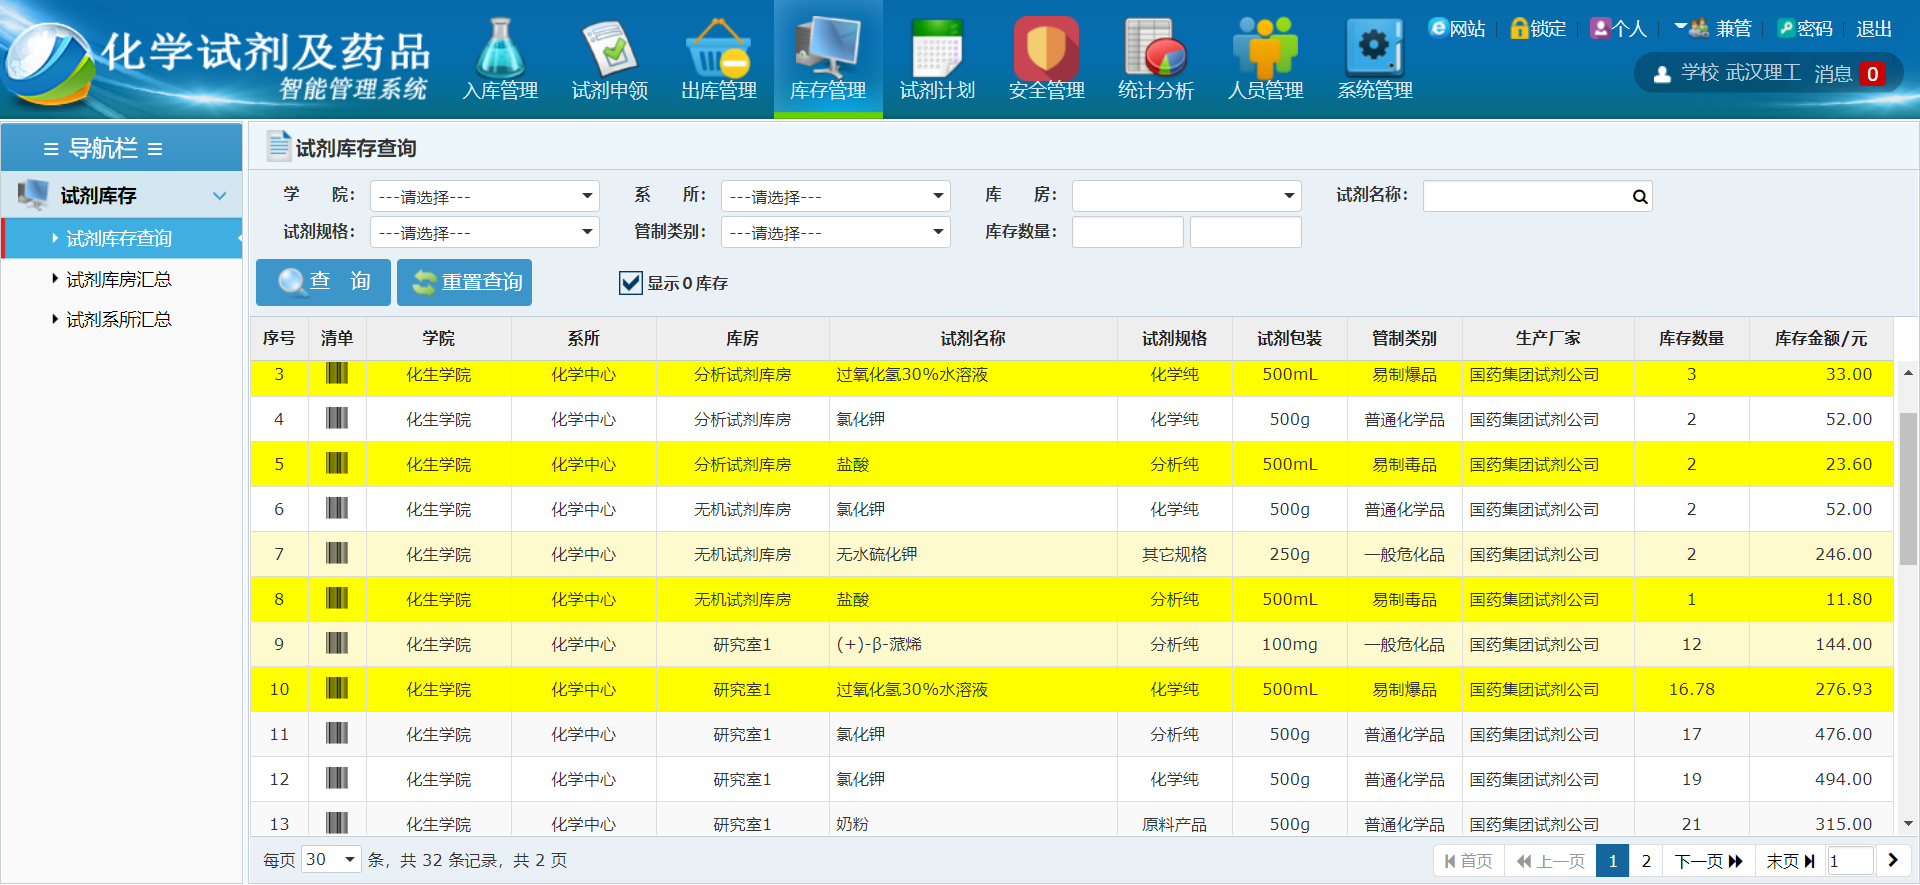Open 试剂系所汇总 in sidebar
This screenshot has height=885, width=1920.
(121, 319)
